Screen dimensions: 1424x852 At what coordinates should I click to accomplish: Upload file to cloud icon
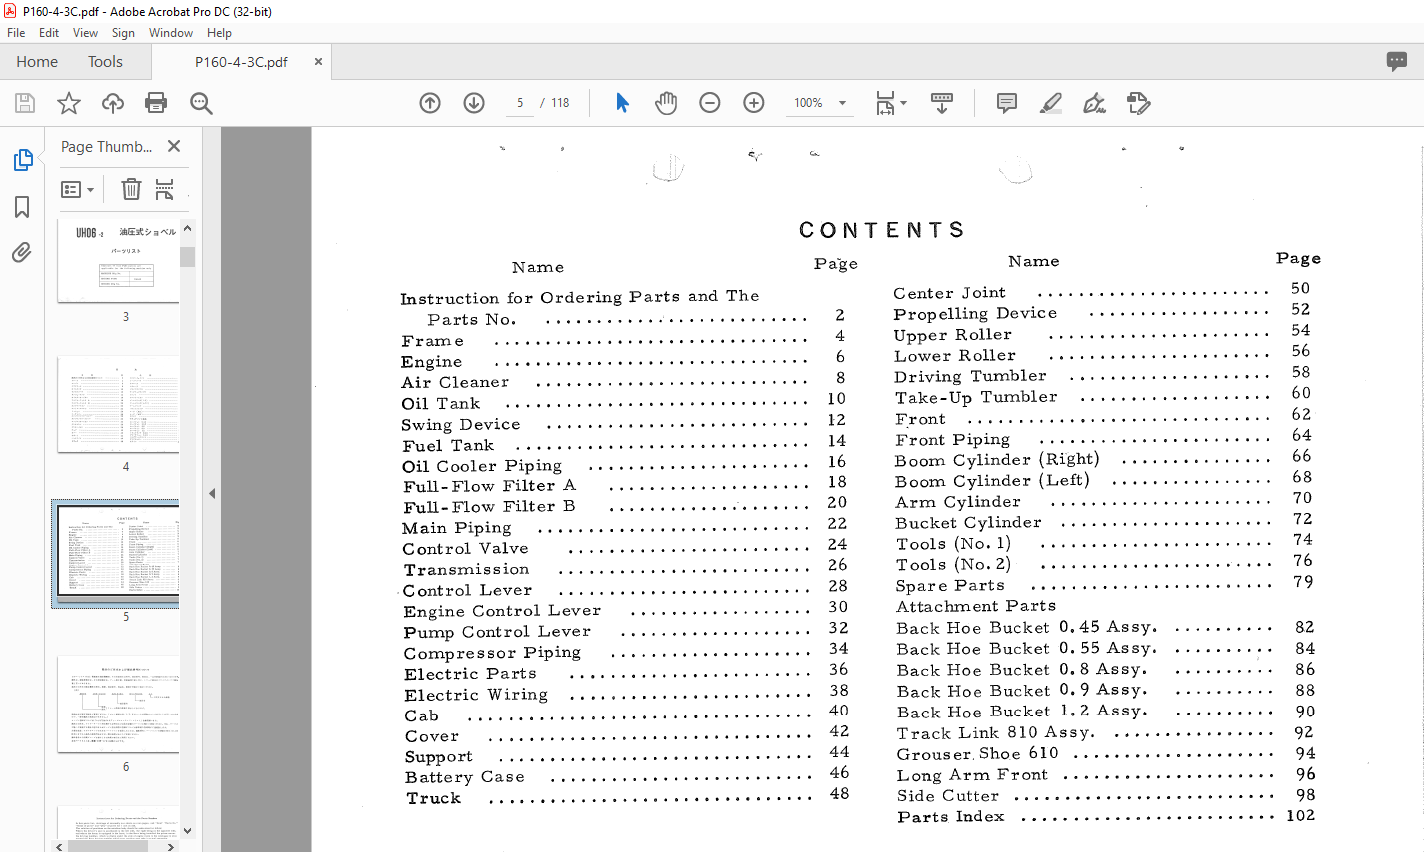tap(113, 103)
